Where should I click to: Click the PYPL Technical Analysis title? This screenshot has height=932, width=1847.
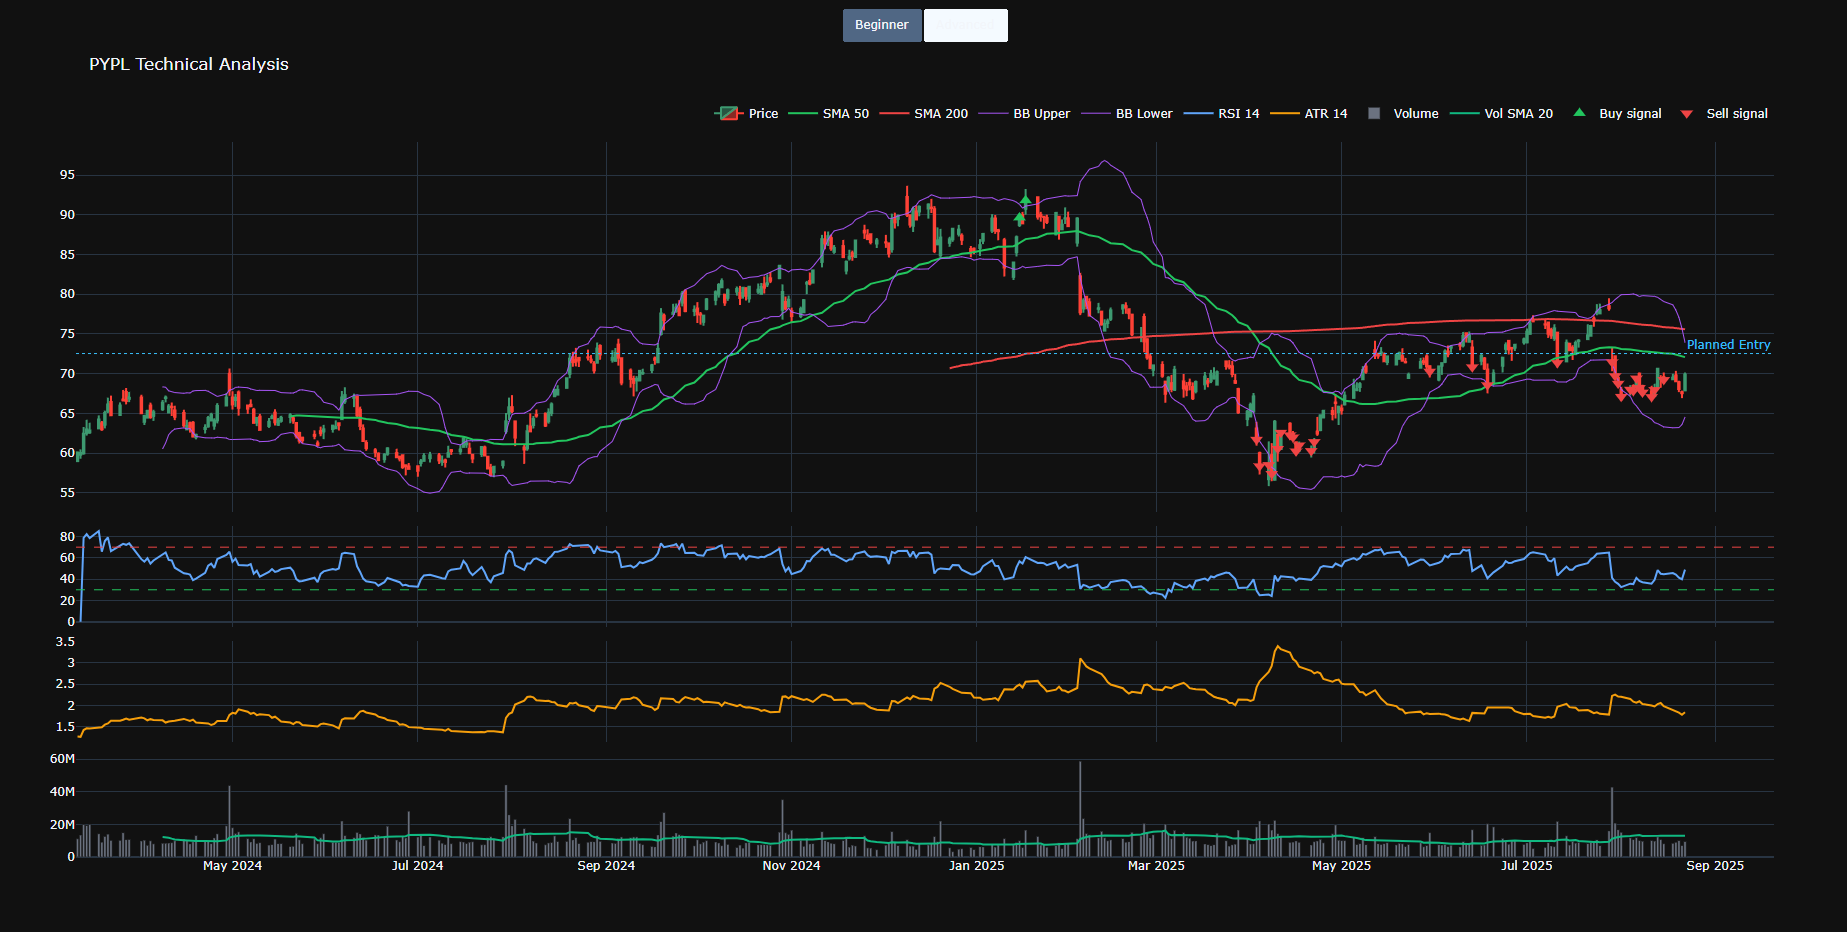click(x=188, y=64)
